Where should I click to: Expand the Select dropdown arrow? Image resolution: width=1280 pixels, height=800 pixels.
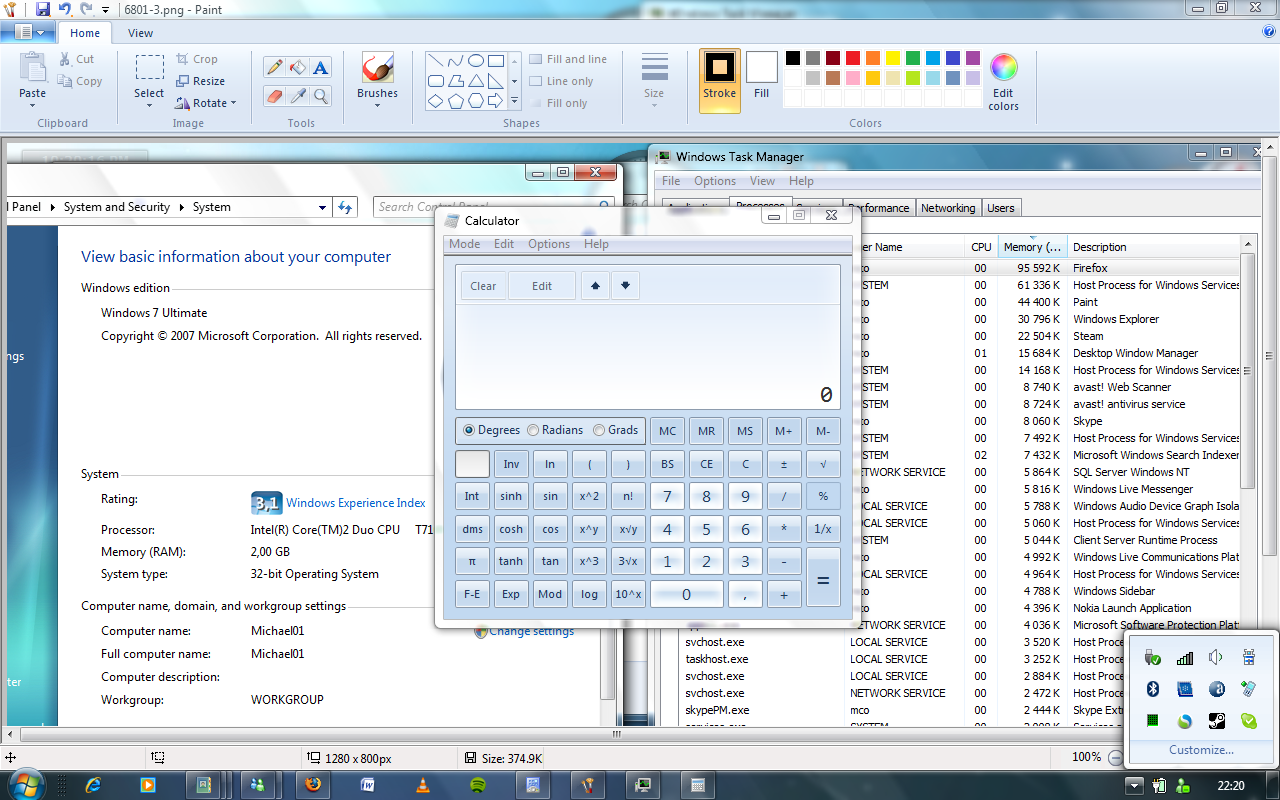point(149,104)
